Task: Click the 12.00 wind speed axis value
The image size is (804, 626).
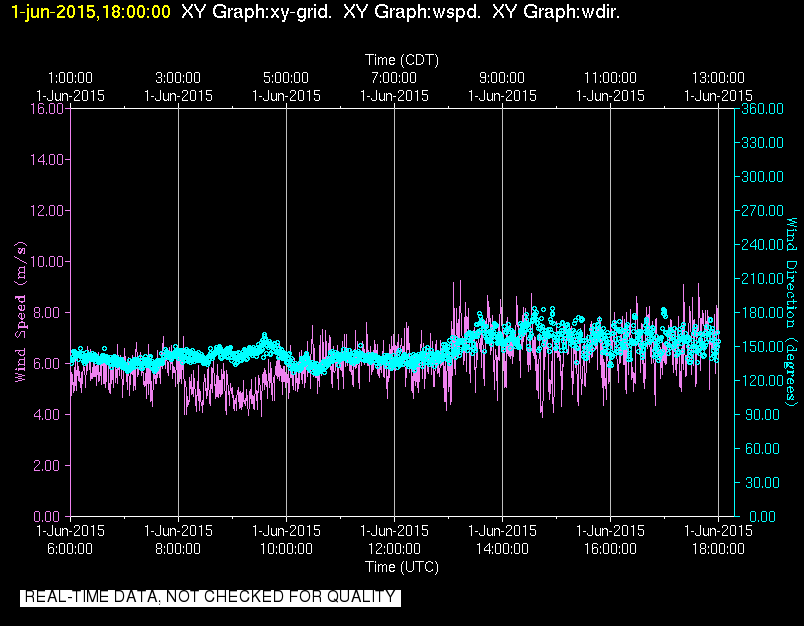Action: point(47,211)
